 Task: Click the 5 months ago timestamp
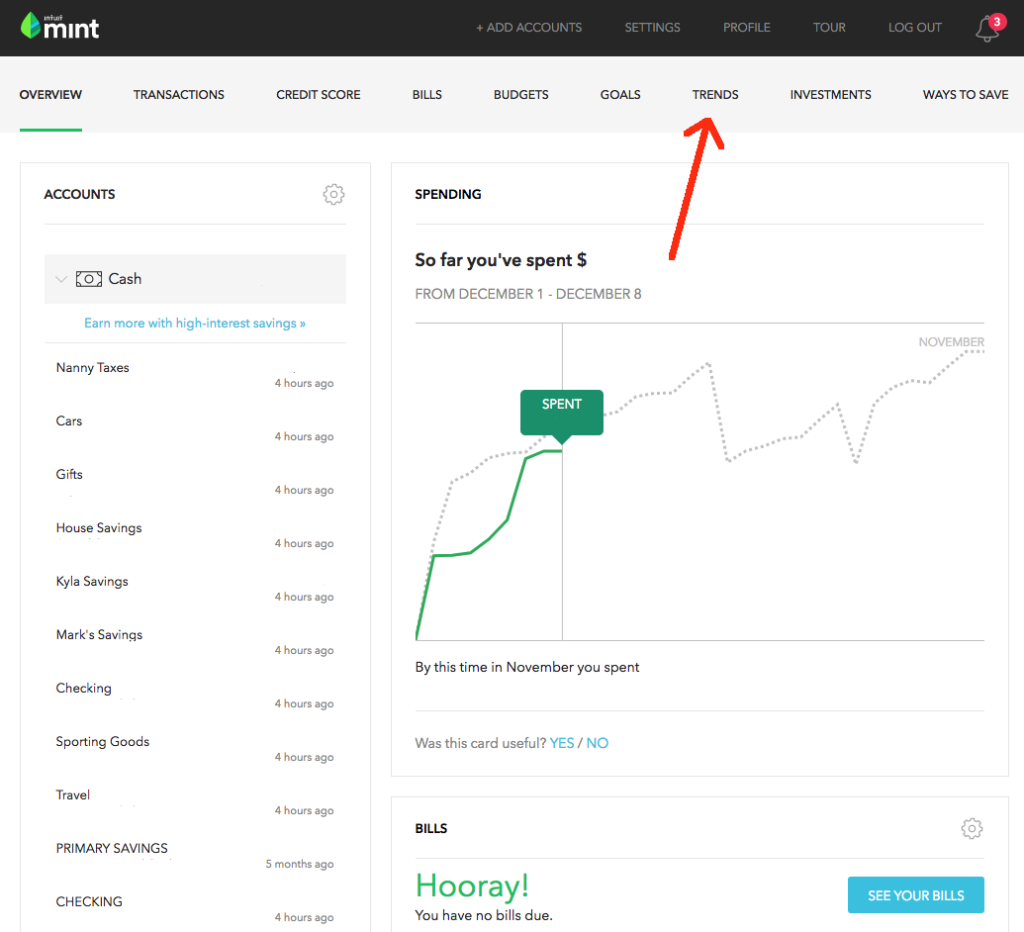pos(300,864)
